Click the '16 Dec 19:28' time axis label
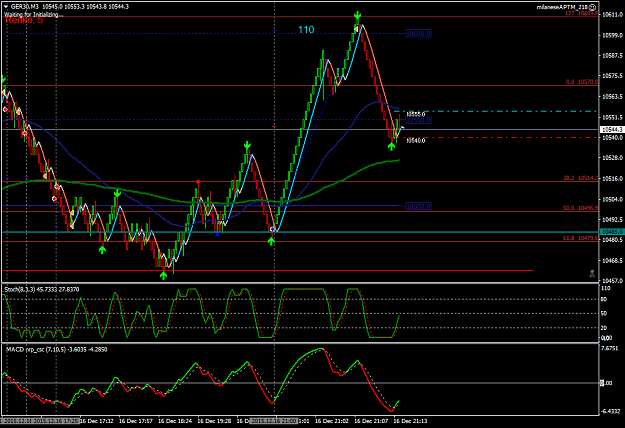 click(x=214, y=421)
